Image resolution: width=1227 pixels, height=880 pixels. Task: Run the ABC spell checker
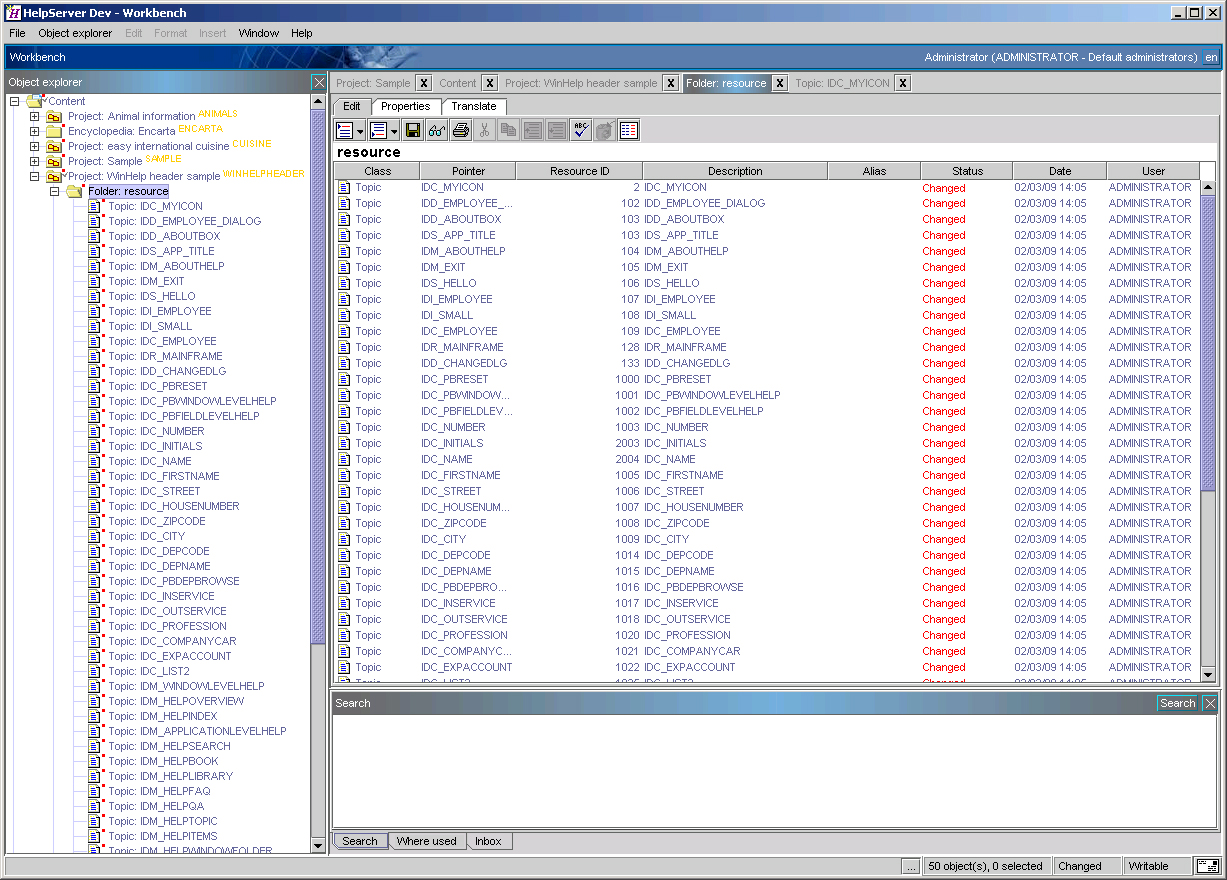[x=580, y=130]
